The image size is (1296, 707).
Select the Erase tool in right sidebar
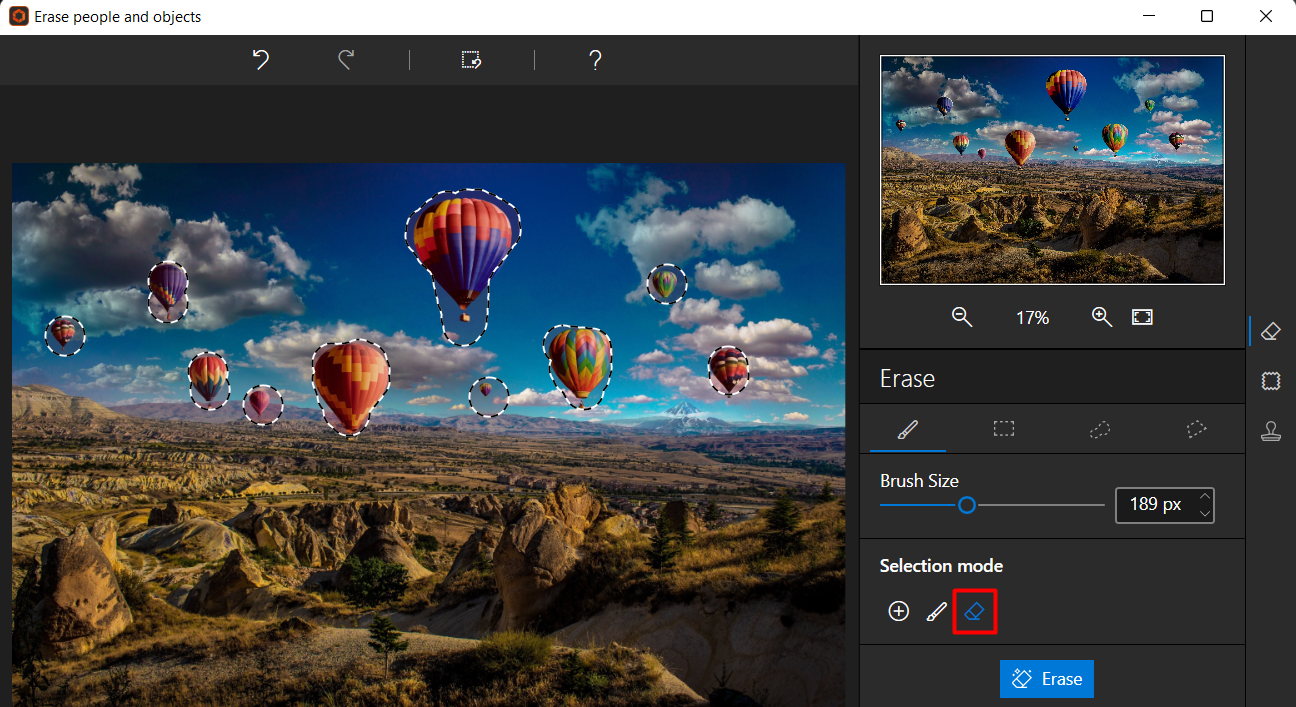tap(1271, 331)
